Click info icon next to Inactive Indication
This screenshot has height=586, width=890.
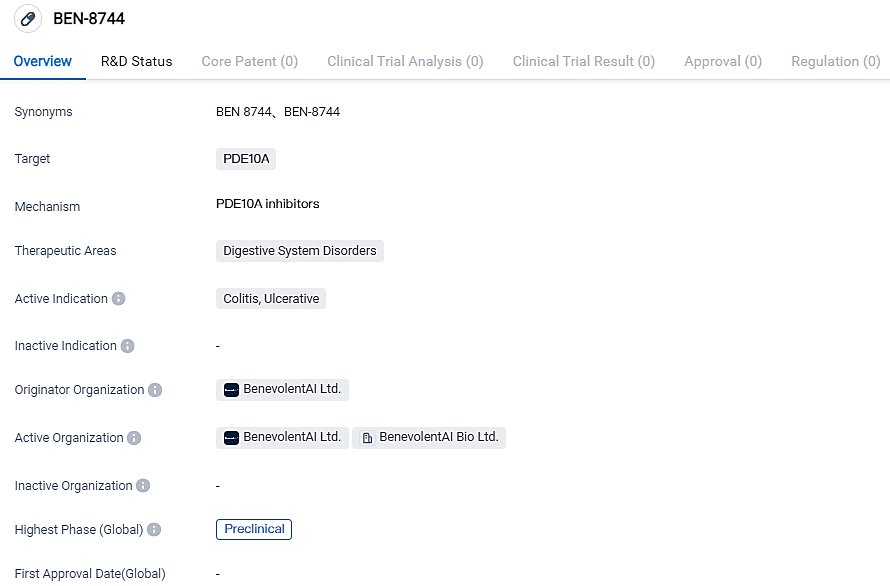(127, 346)
